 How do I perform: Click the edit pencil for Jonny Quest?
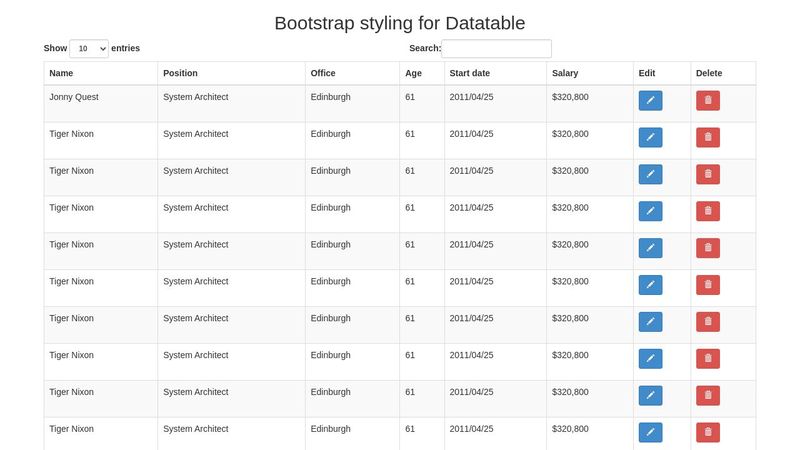[x=650, y=100]
